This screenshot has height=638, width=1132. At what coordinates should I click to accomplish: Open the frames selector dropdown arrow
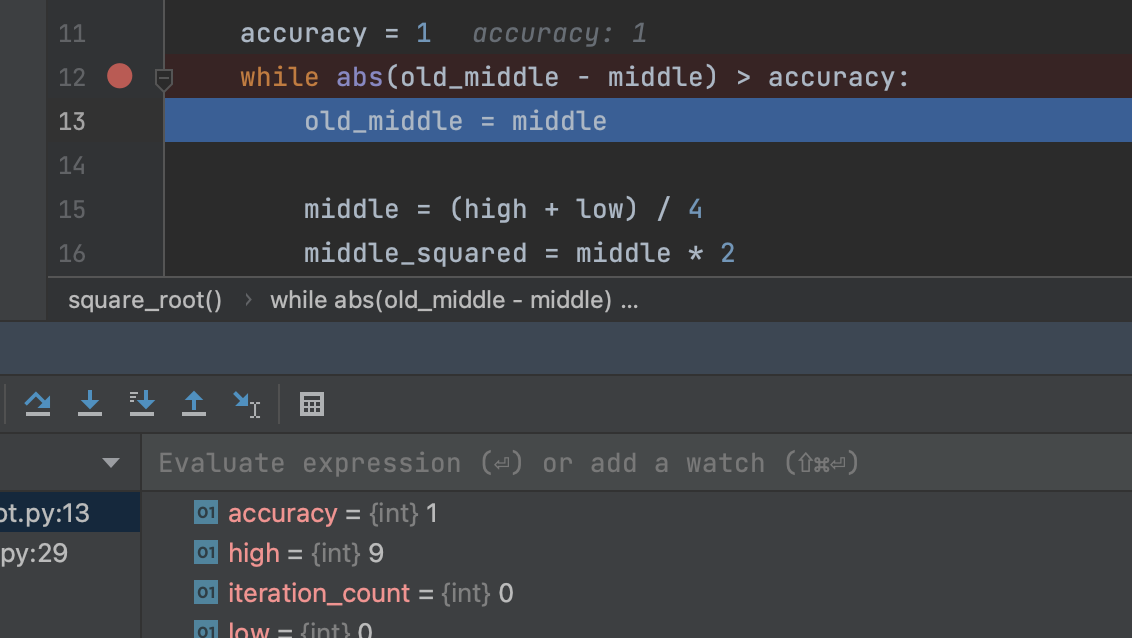pos(111,462)
